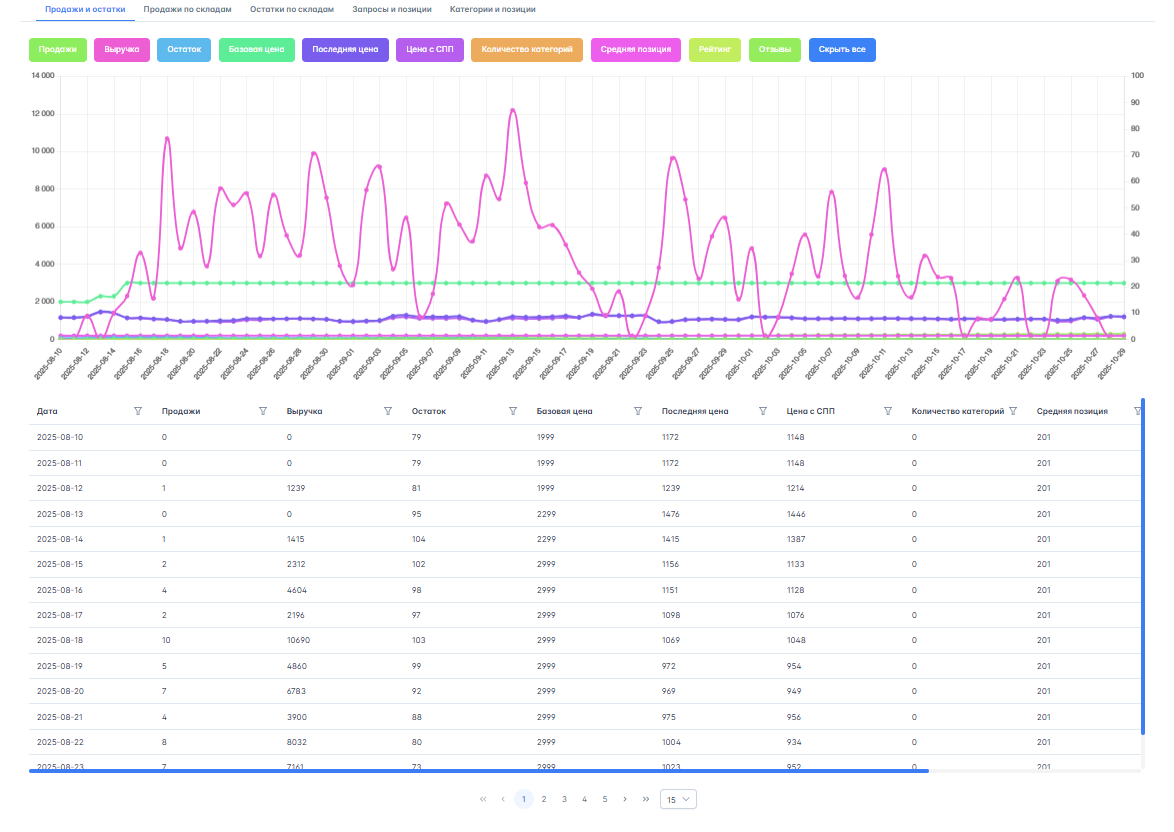Open filter icon for Остаток column

(x=513, y=411)
